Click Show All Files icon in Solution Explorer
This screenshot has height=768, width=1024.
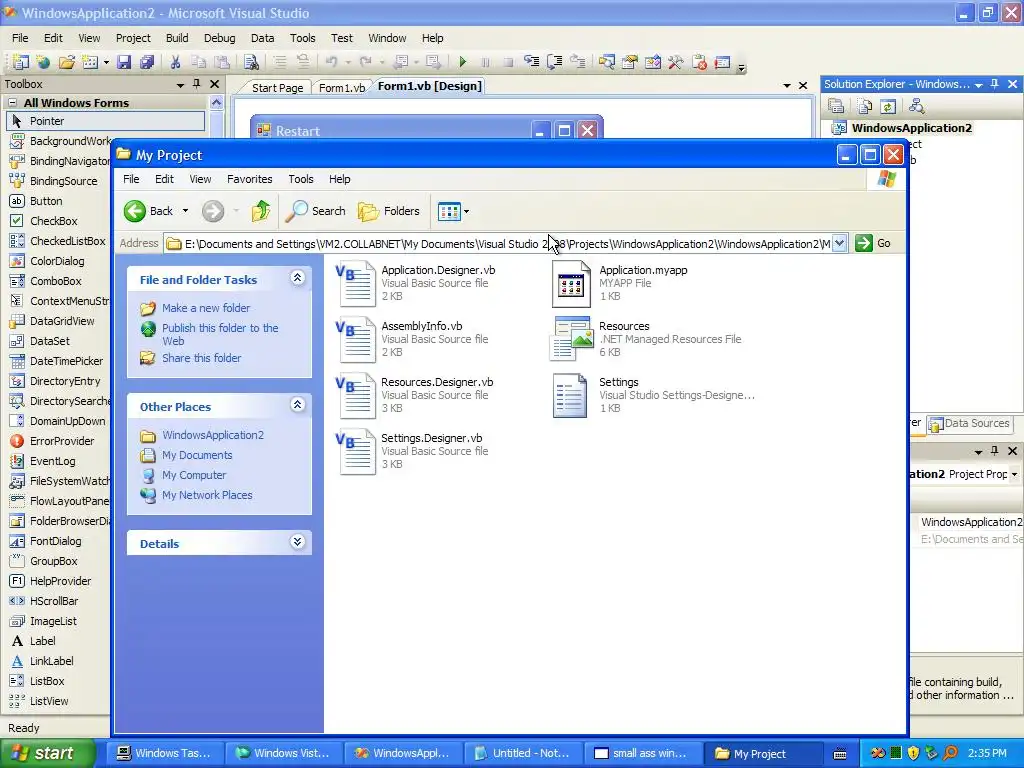[864, 106]
